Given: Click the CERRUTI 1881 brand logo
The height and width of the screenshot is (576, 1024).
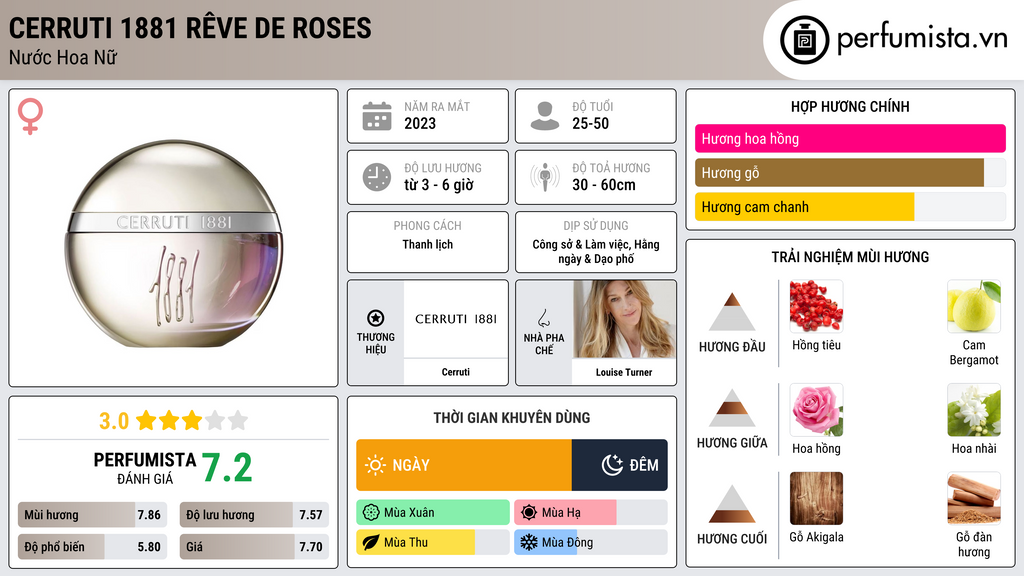Looking at the screenshot, I should coord(456,319).
